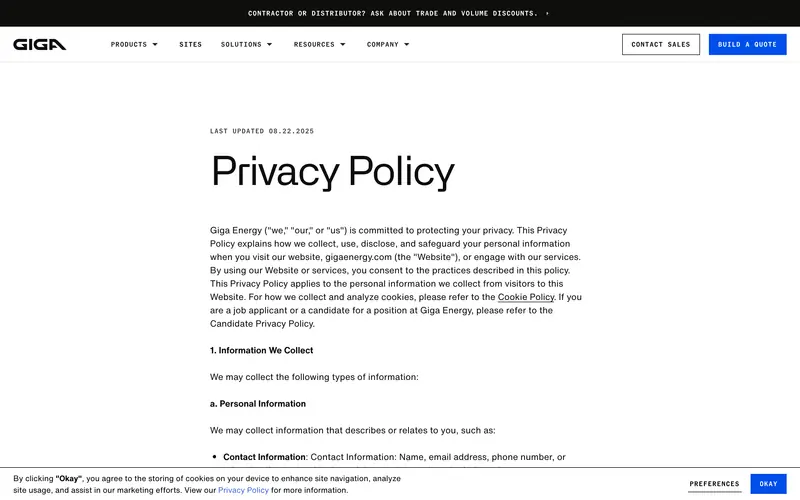Open the Cookie Policy link
800x500 pixels.
526,297
